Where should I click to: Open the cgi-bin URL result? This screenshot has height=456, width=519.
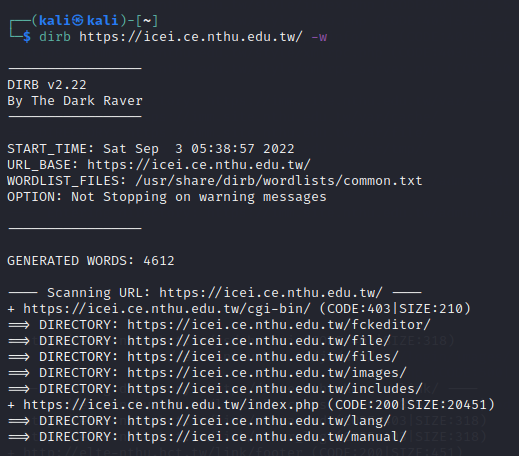(x=167, y=309)
